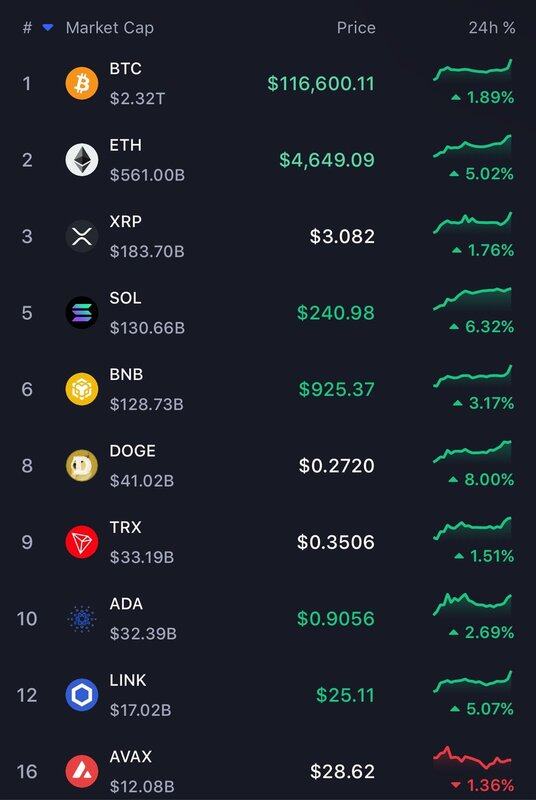Sort by the Market Cap column header
Viewport: 536px width, 800px height.
(x=110, y=28)
